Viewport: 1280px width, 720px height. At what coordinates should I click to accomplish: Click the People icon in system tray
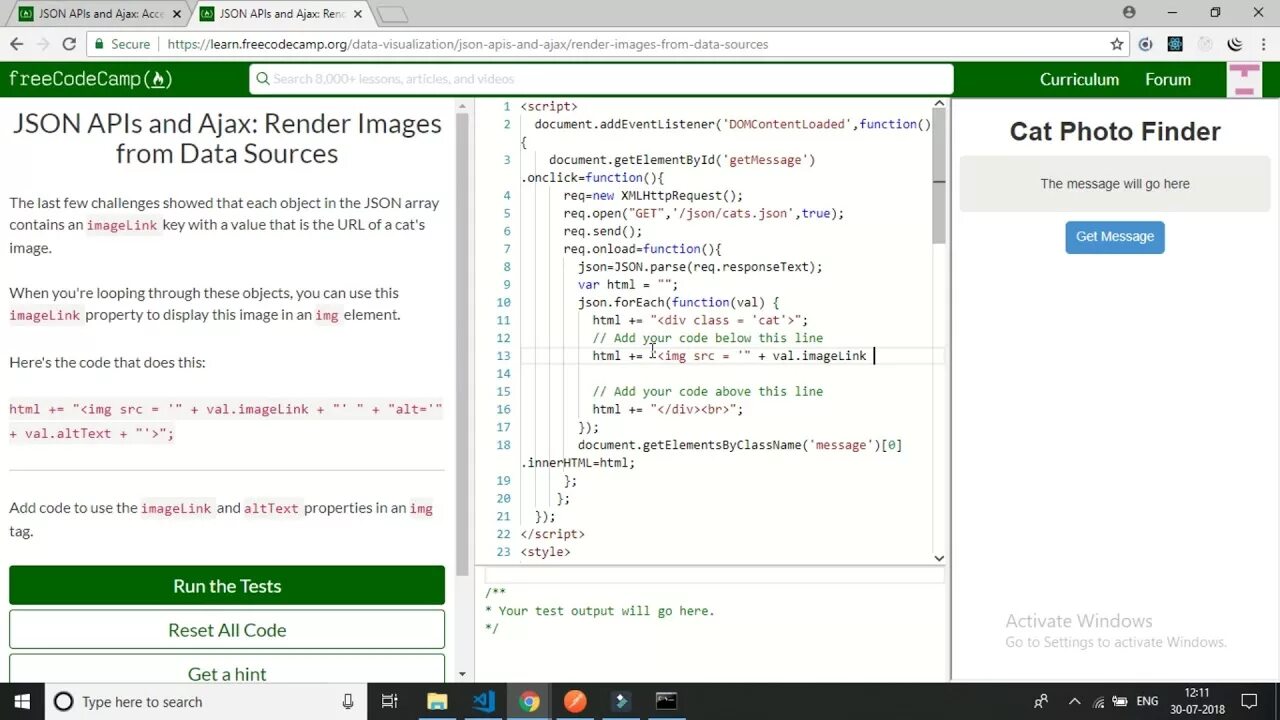1042,702
